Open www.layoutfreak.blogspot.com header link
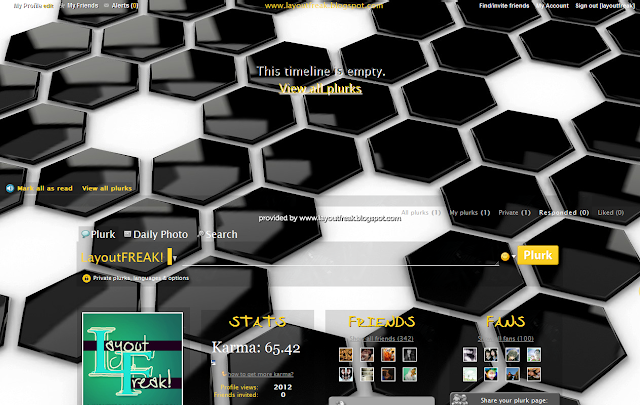640x405 pixels. click(324, 6)
